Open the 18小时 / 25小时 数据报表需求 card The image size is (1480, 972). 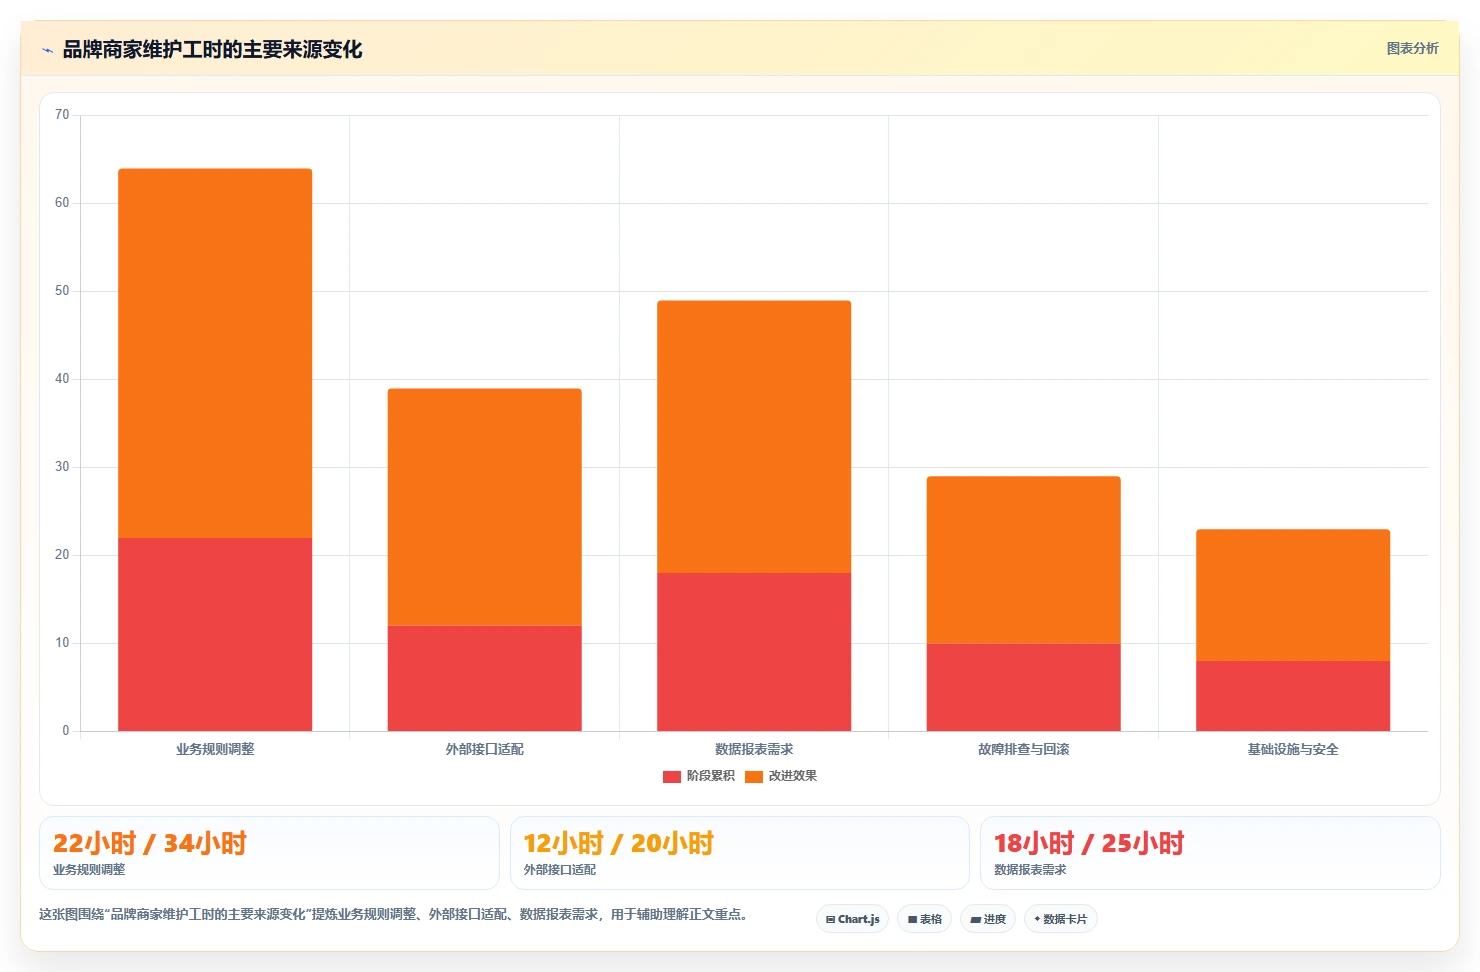click(1210, 853)
